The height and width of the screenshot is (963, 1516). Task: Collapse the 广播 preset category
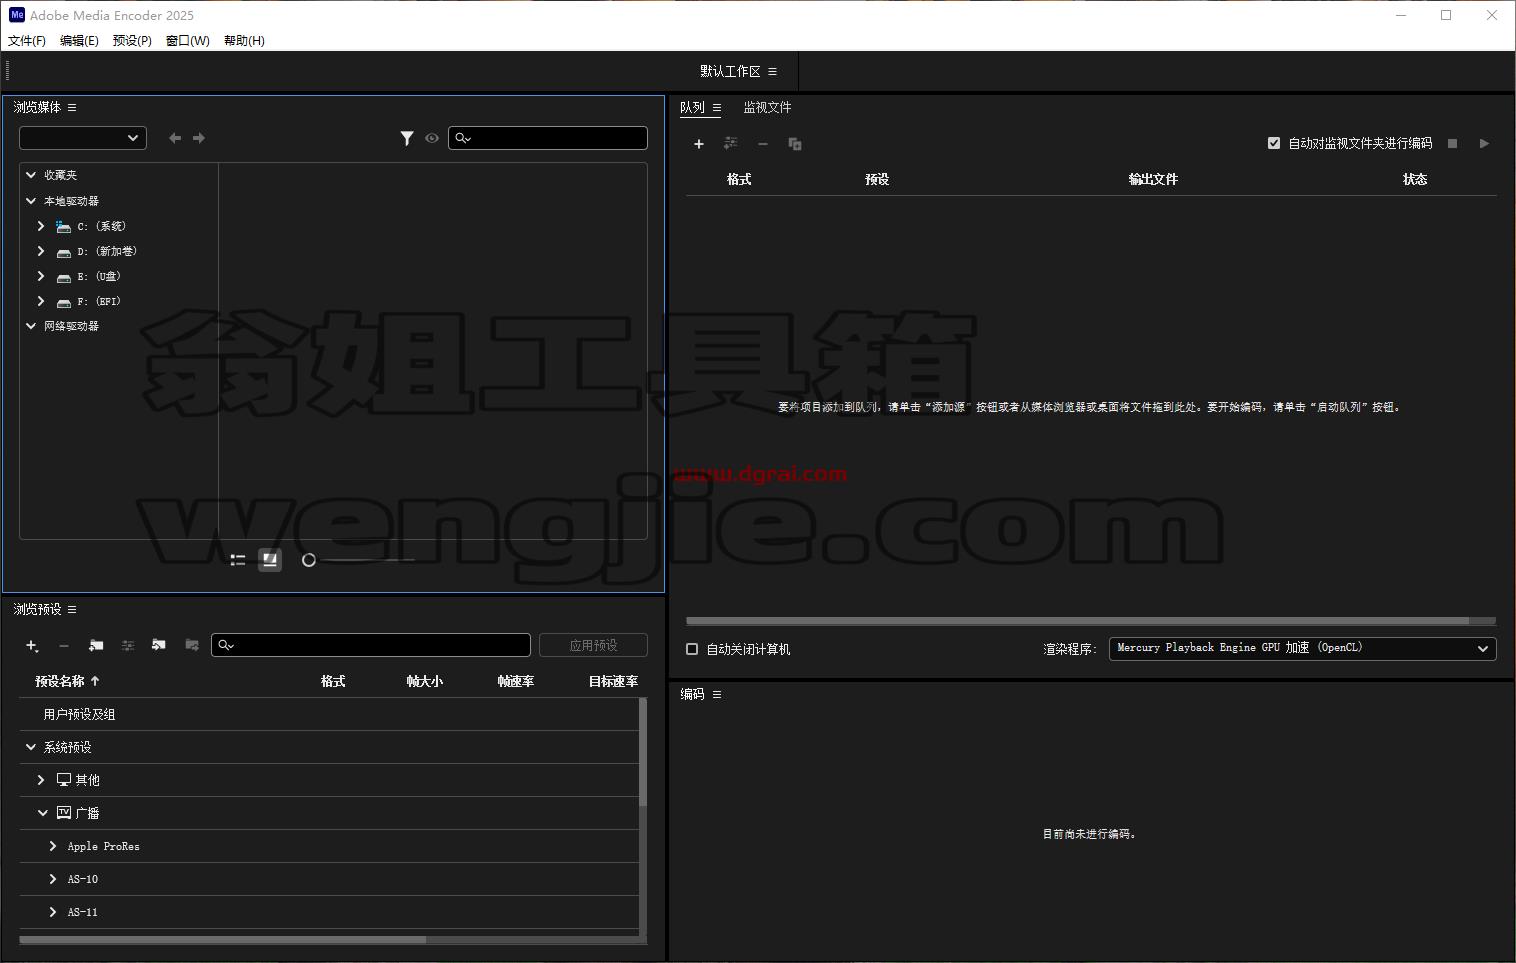click(42, 813)
